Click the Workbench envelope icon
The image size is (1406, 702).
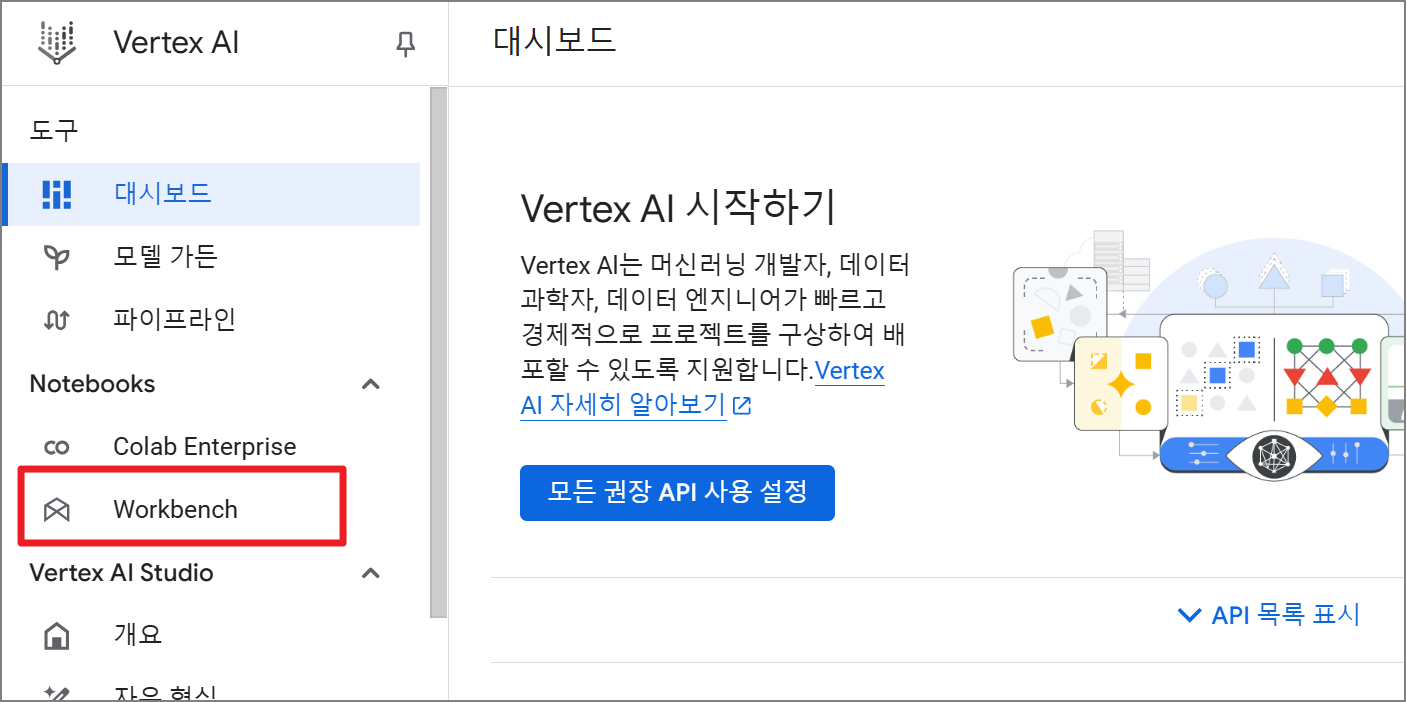coord(57,510)
